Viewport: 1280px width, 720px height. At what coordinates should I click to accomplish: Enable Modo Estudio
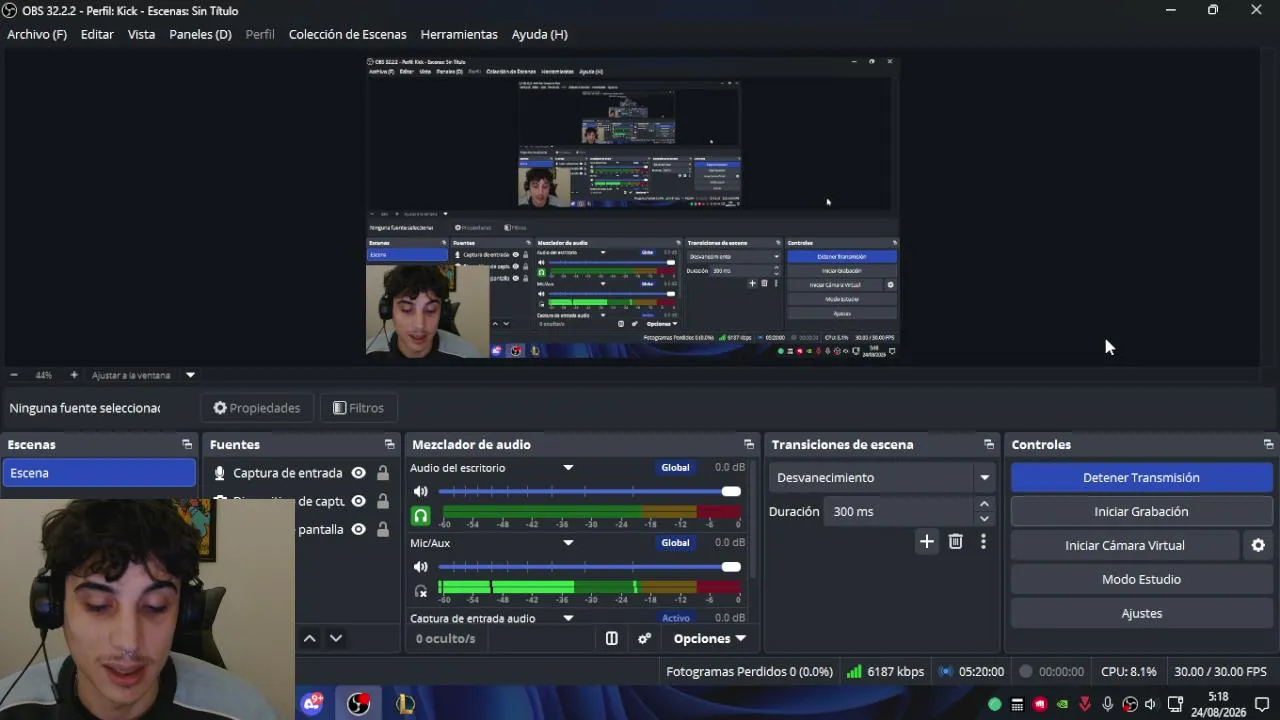1141,580
